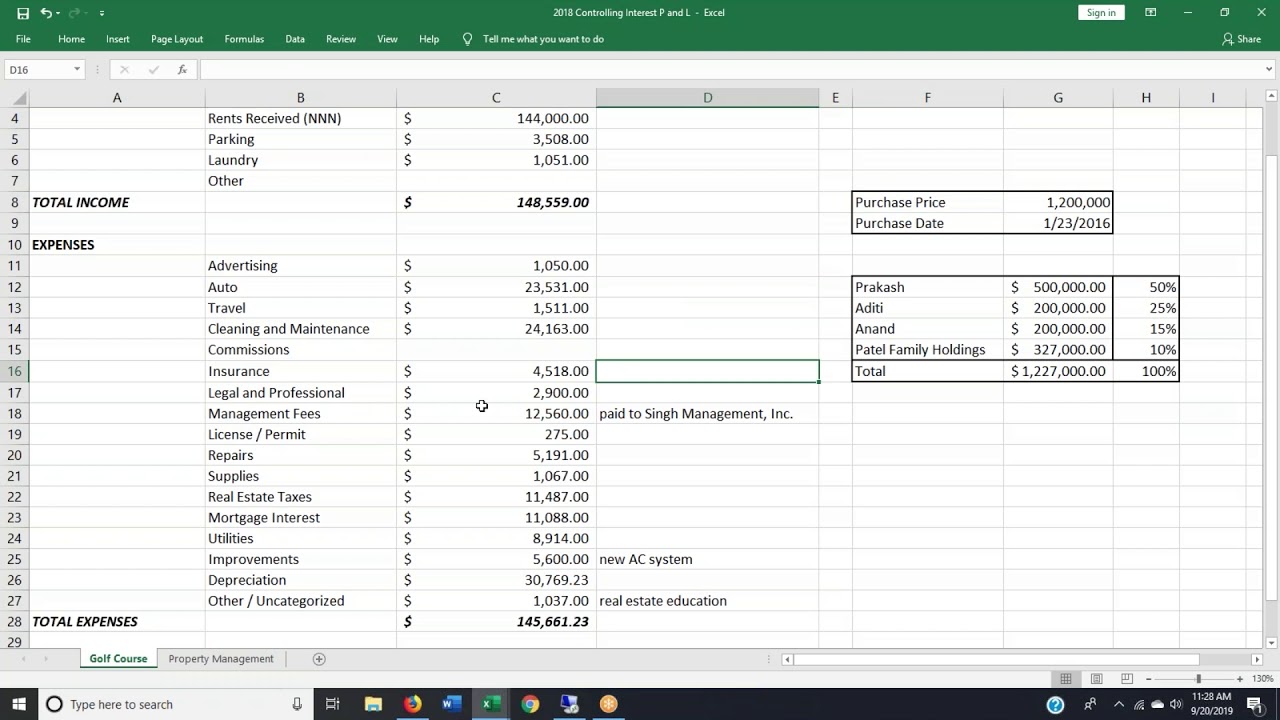Select the cell 'paid to Singh Management, Inc.'
The width and height of the screenshot is (1280, 720).
click(x=707, y=413)
